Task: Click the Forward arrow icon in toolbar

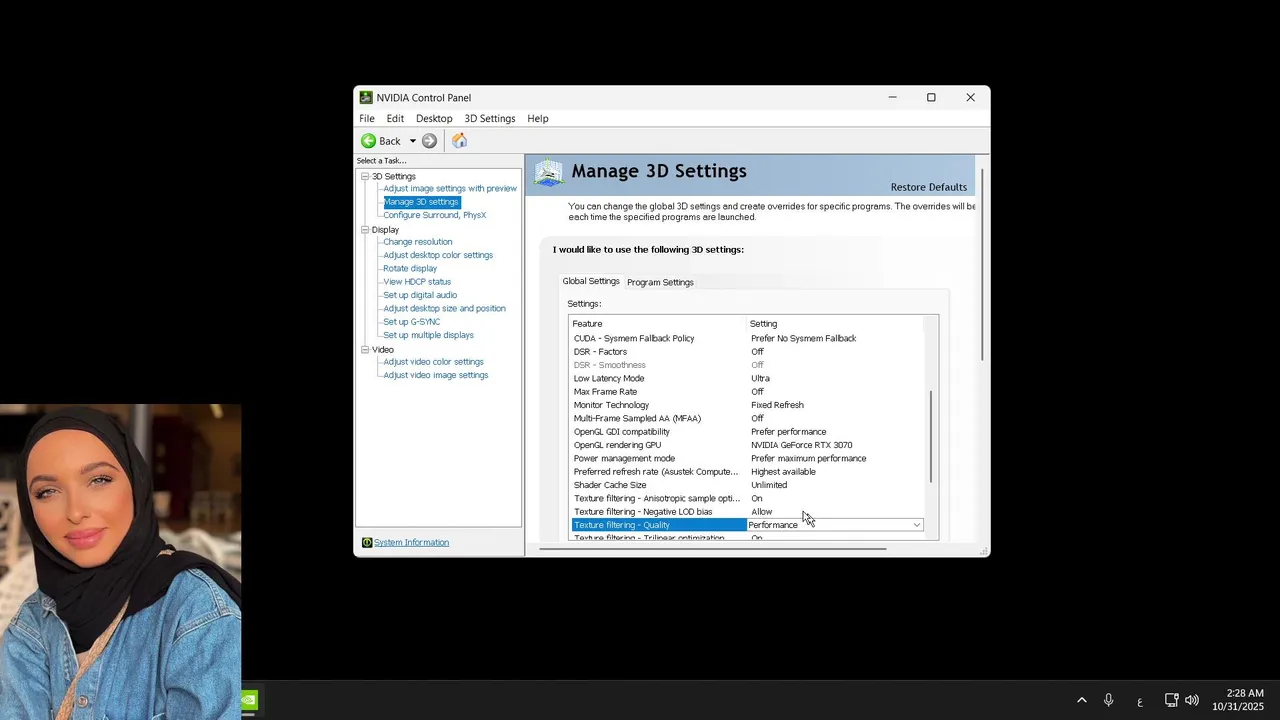Action: (429, 141)
